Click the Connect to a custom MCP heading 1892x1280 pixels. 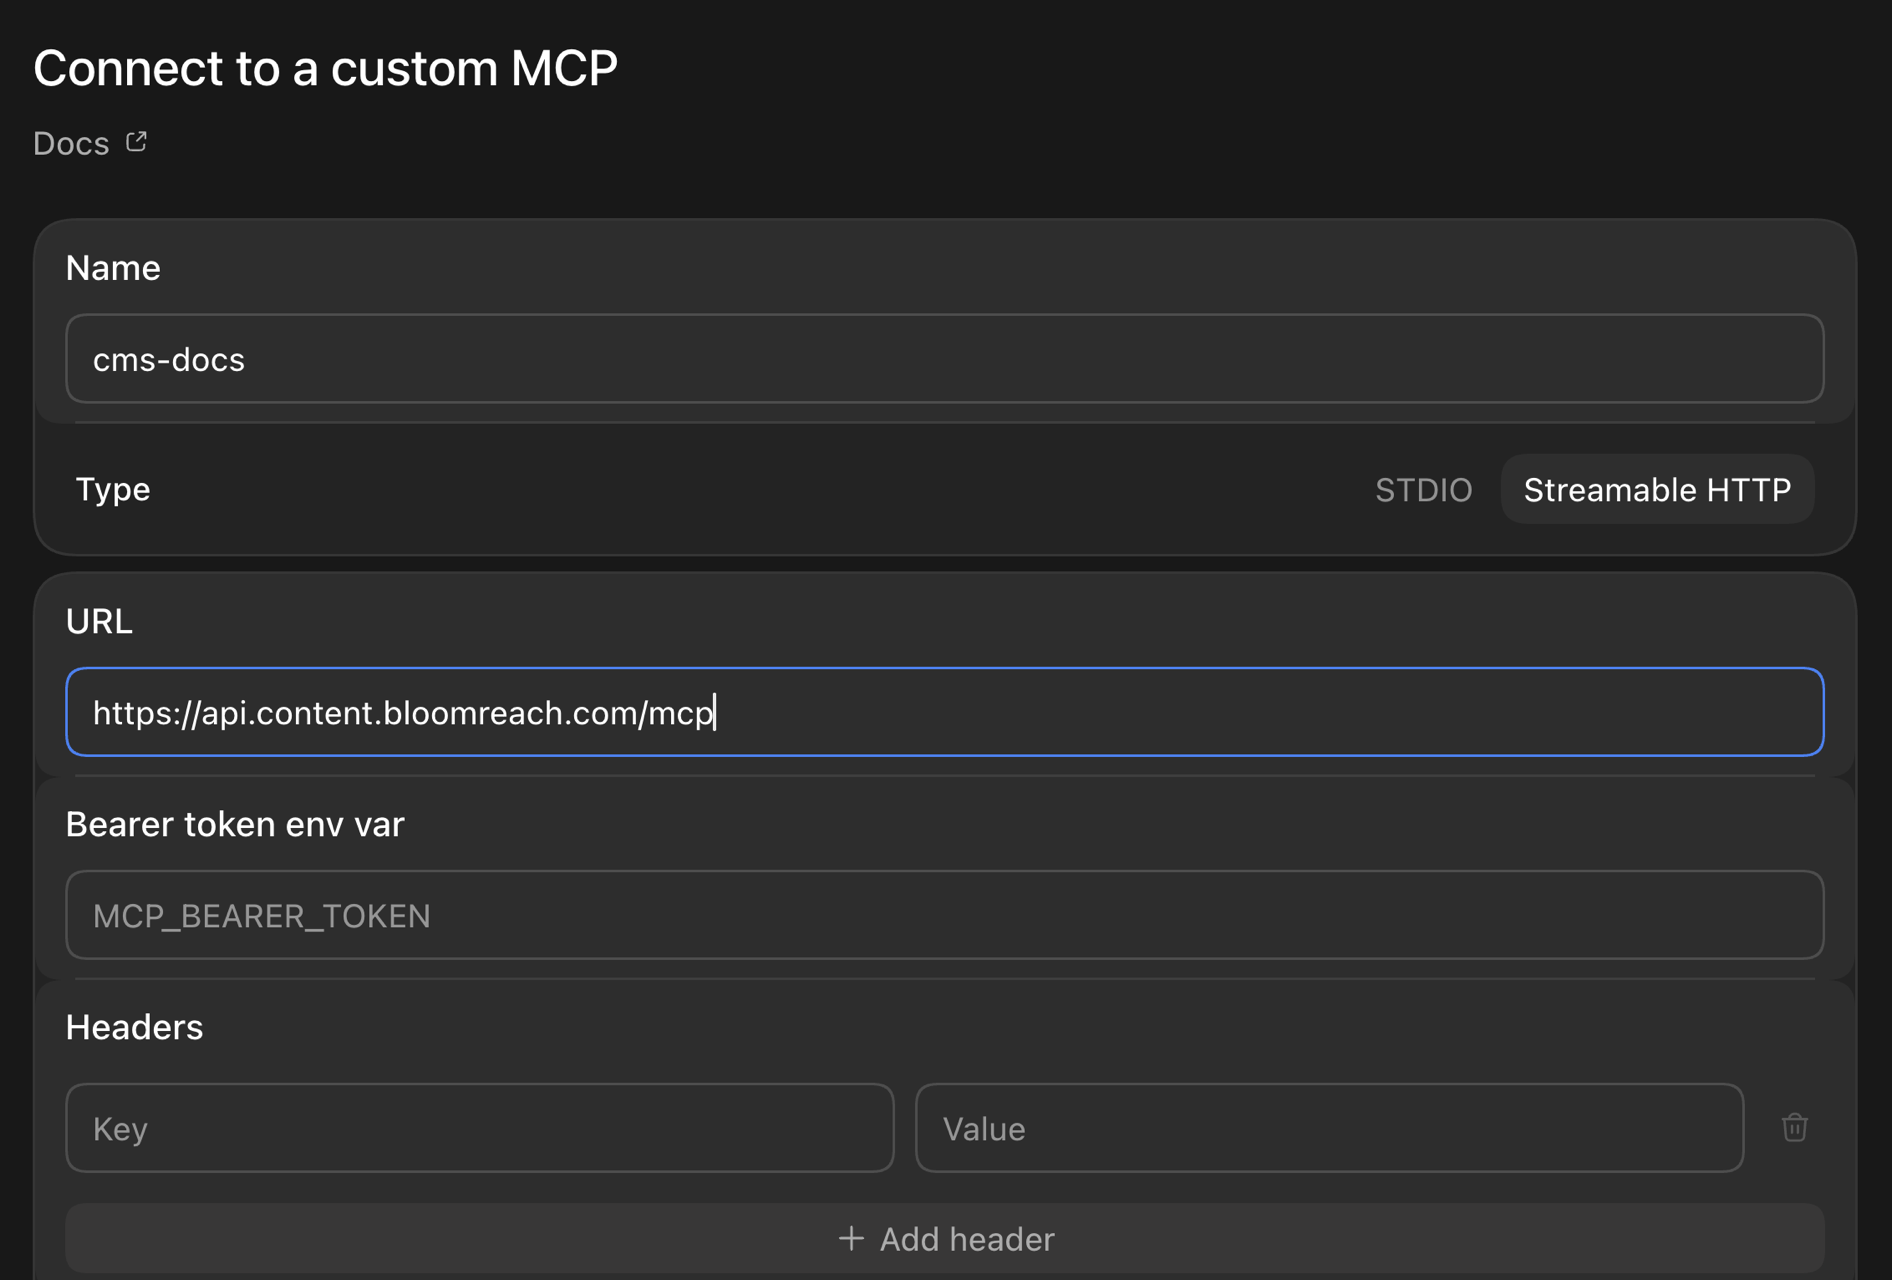[326, 68]
